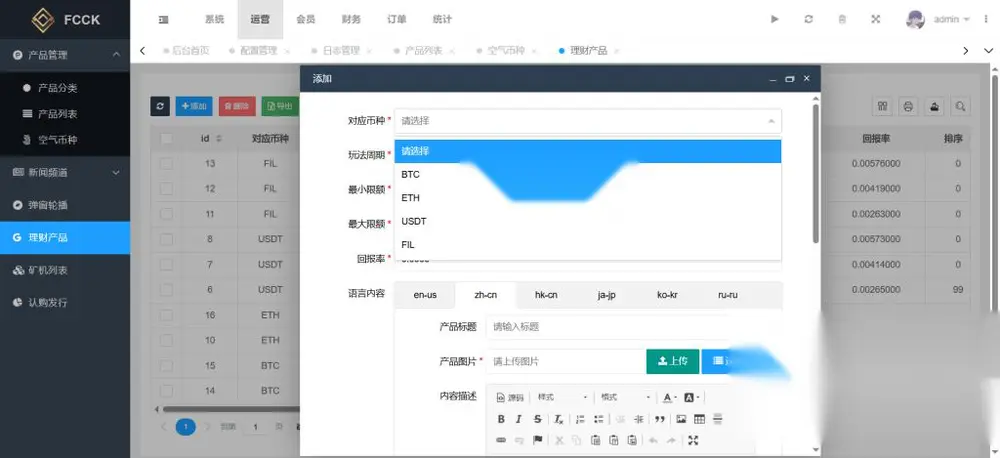Check the row with id 11

[166, 214]
